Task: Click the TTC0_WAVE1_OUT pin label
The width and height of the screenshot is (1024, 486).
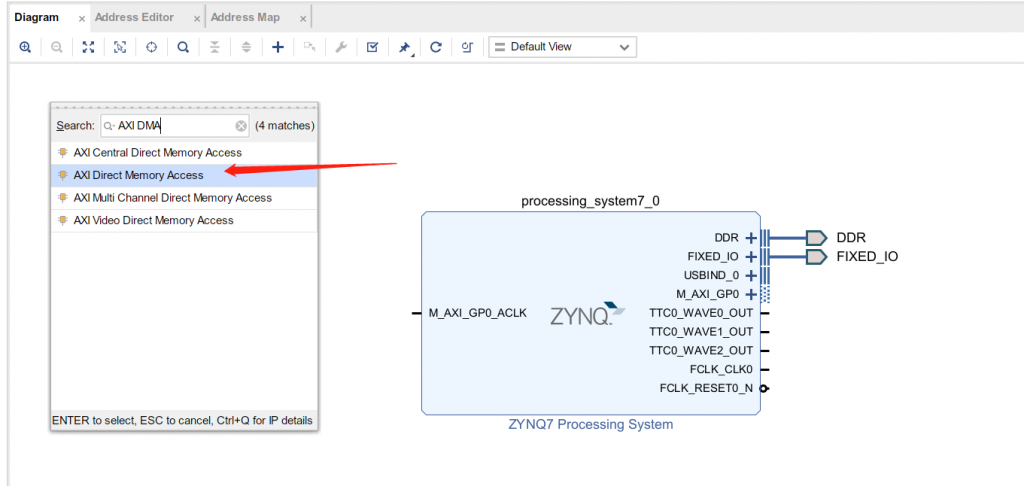Action: point(701,331)
